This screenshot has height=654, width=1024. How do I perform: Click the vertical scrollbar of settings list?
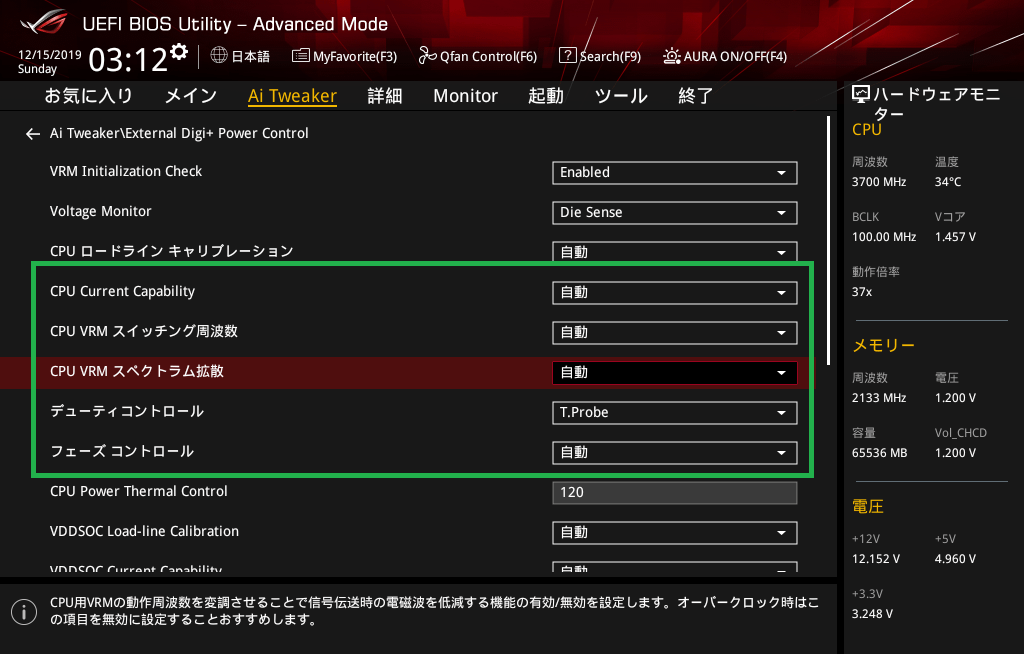tap(828, 240)
